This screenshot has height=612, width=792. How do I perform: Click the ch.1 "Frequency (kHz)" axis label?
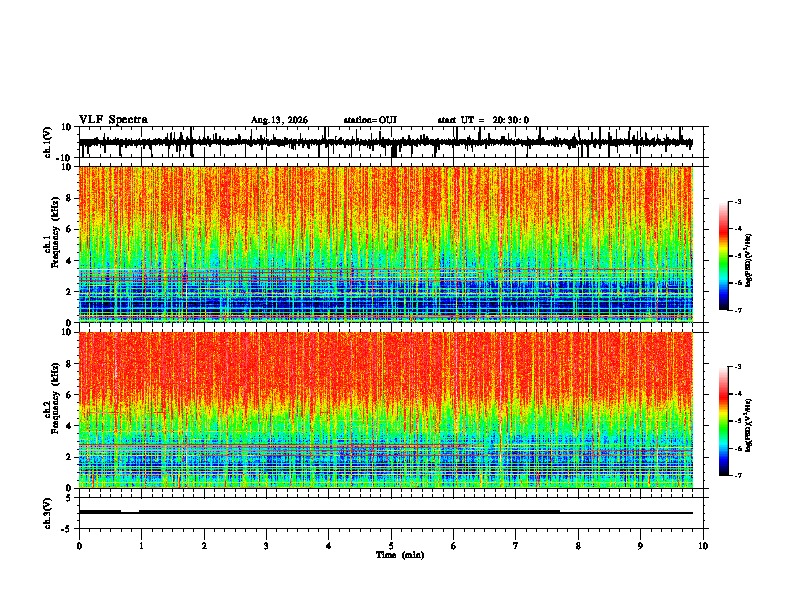click(56, 233)
